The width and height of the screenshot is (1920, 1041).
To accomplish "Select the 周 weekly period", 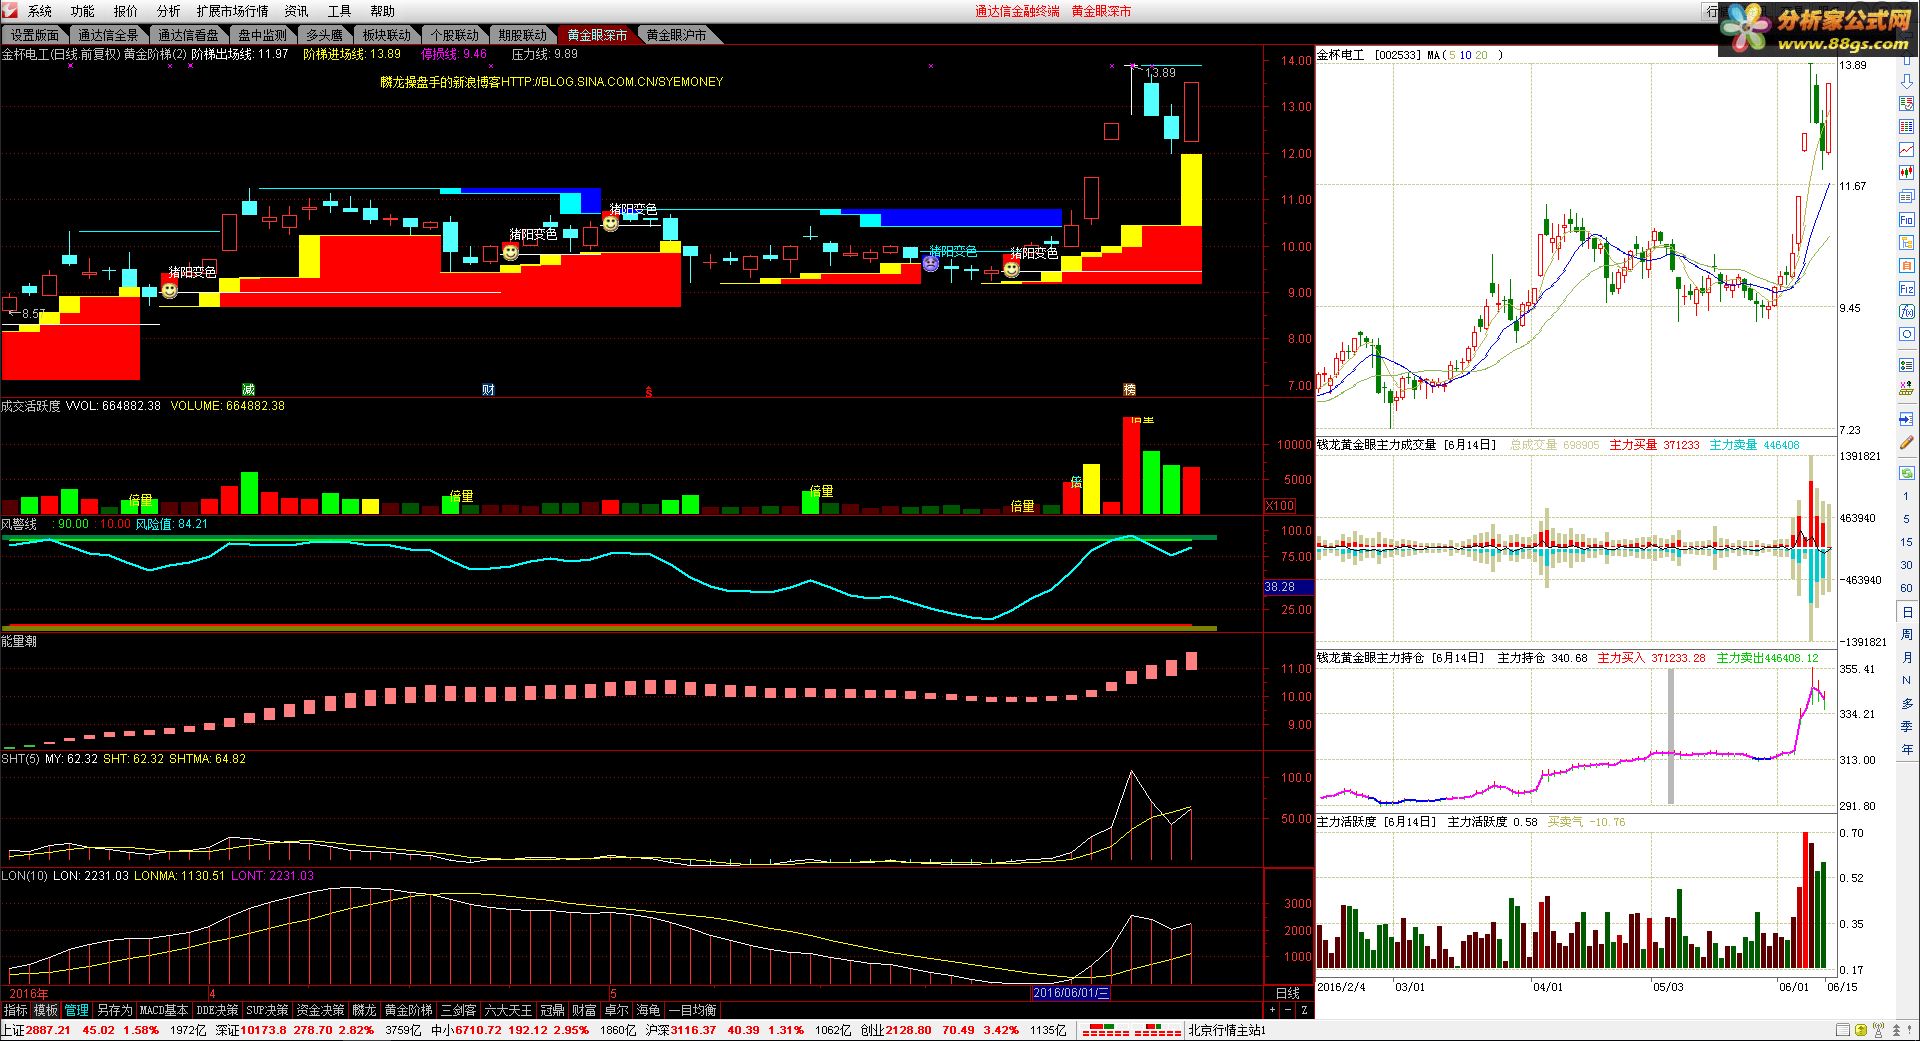I will (1906, 634).
